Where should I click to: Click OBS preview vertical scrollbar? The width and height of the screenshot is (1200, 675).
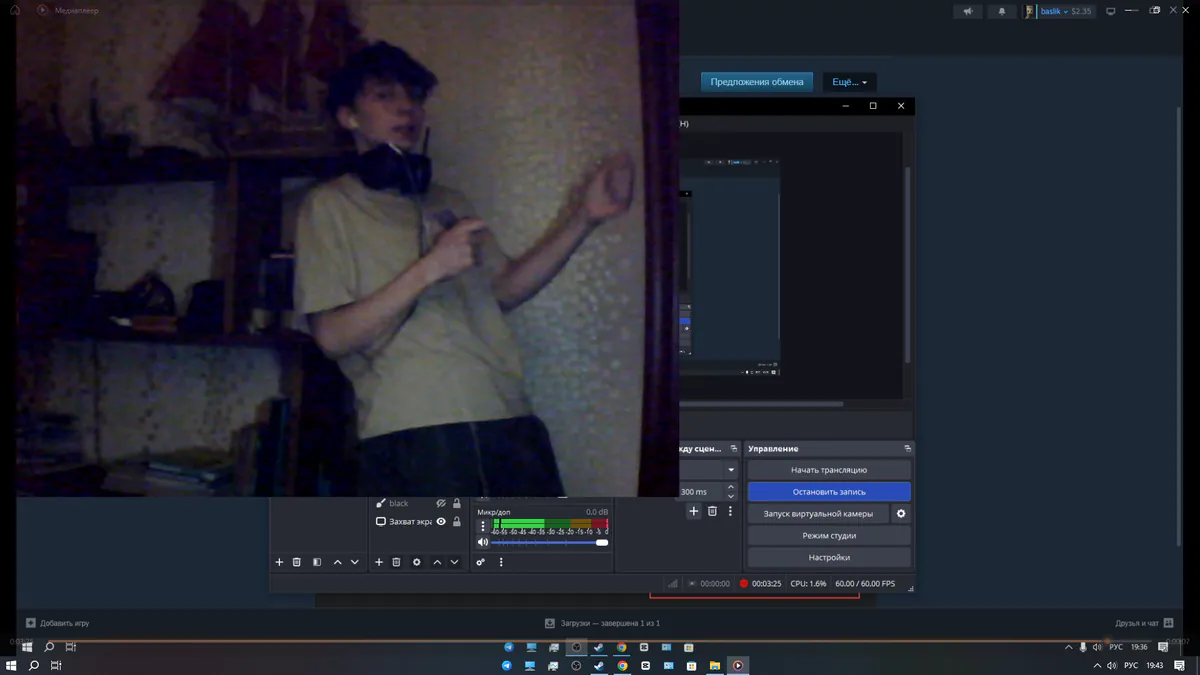pos(908,265)
